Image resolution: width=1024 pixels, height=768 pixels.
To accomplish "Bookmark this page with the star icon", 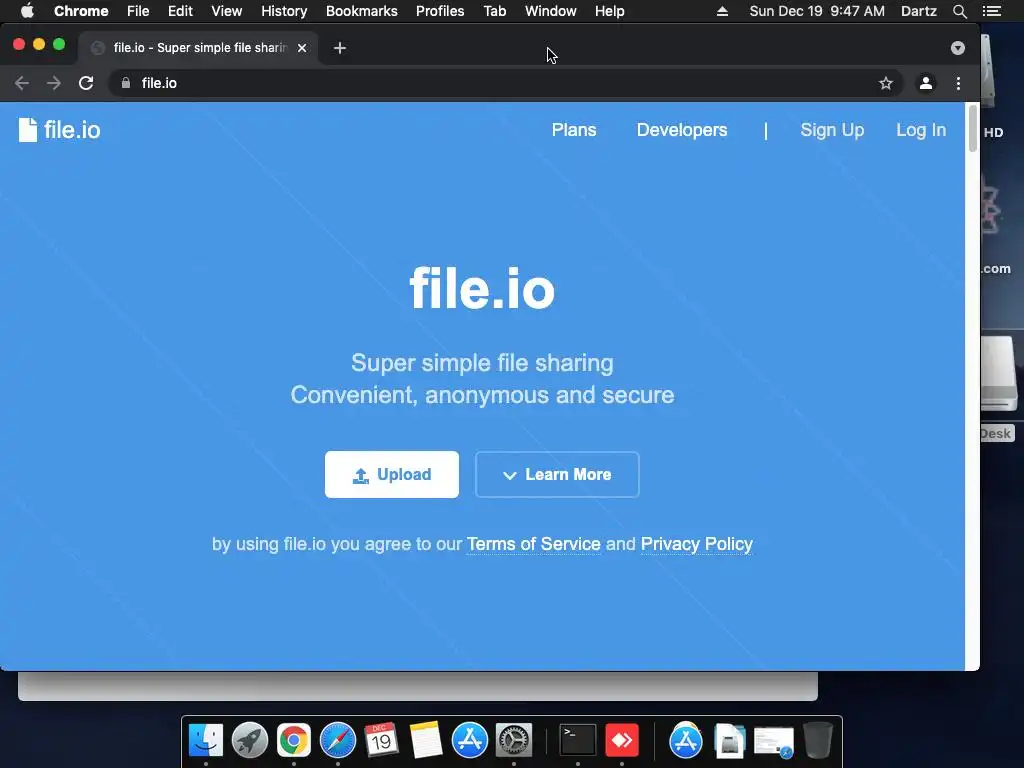I will tap(886, 83).
